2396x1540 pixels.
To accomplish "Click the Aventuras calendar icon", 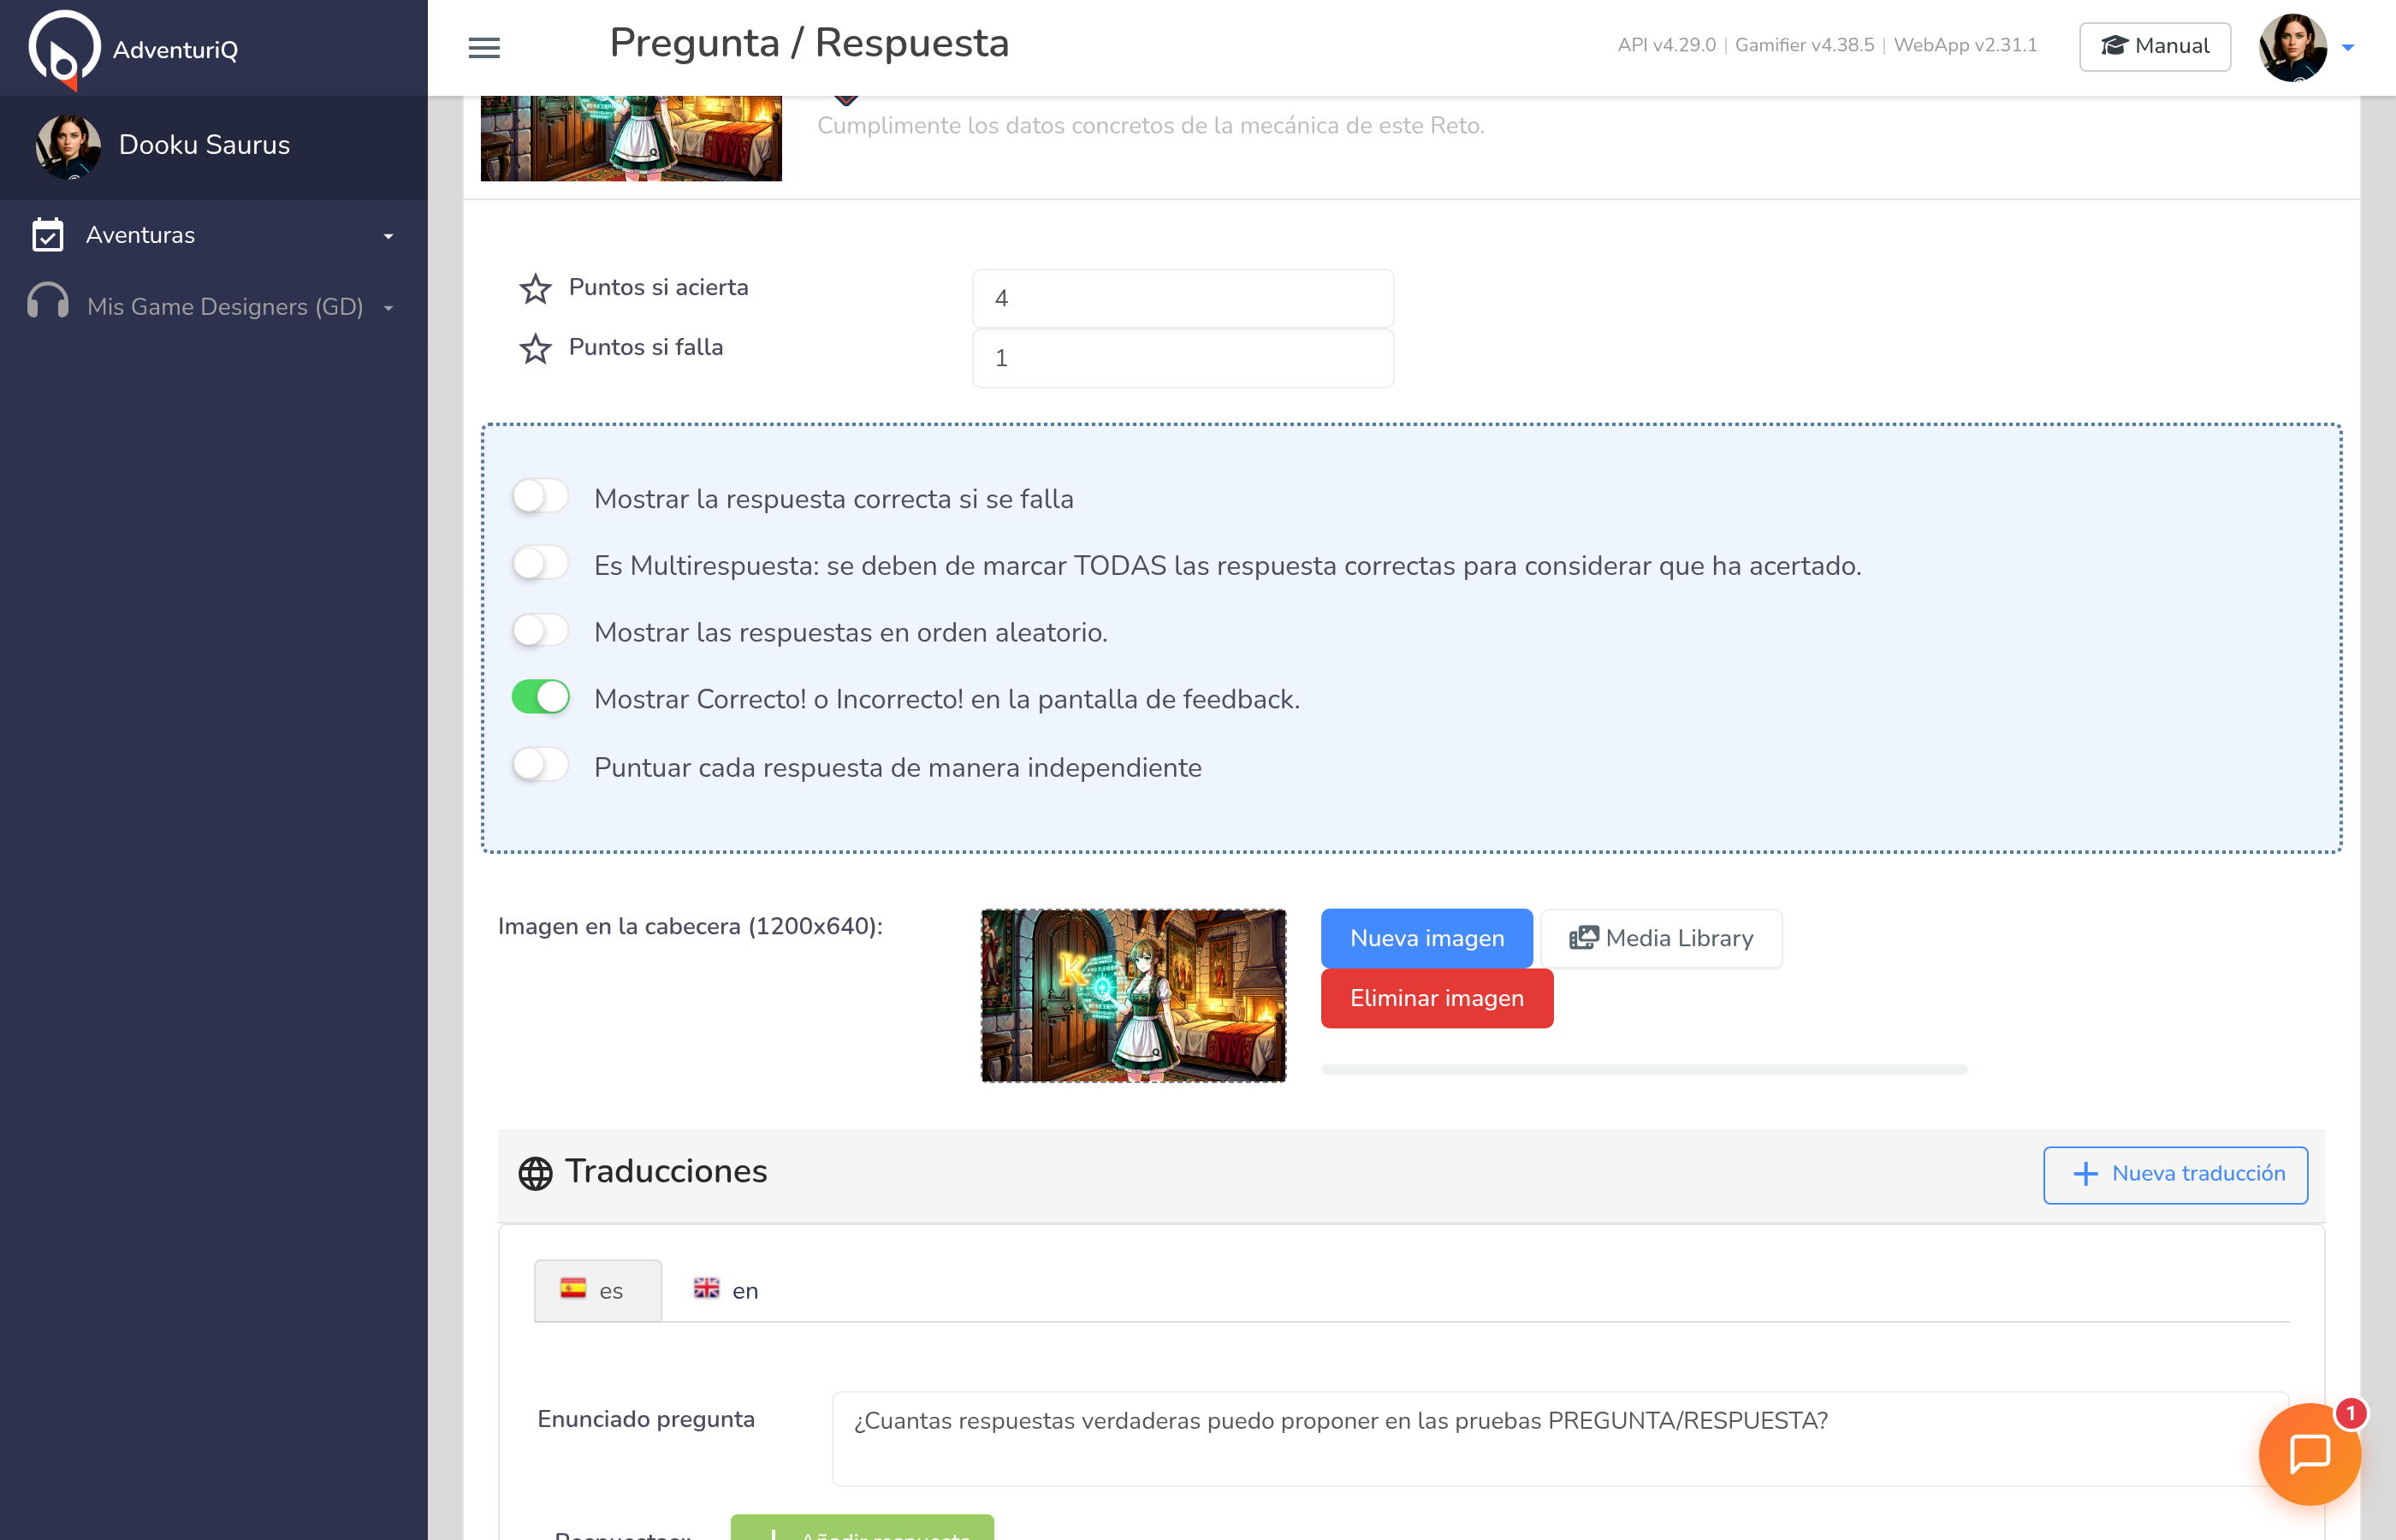I will [47, 235].
